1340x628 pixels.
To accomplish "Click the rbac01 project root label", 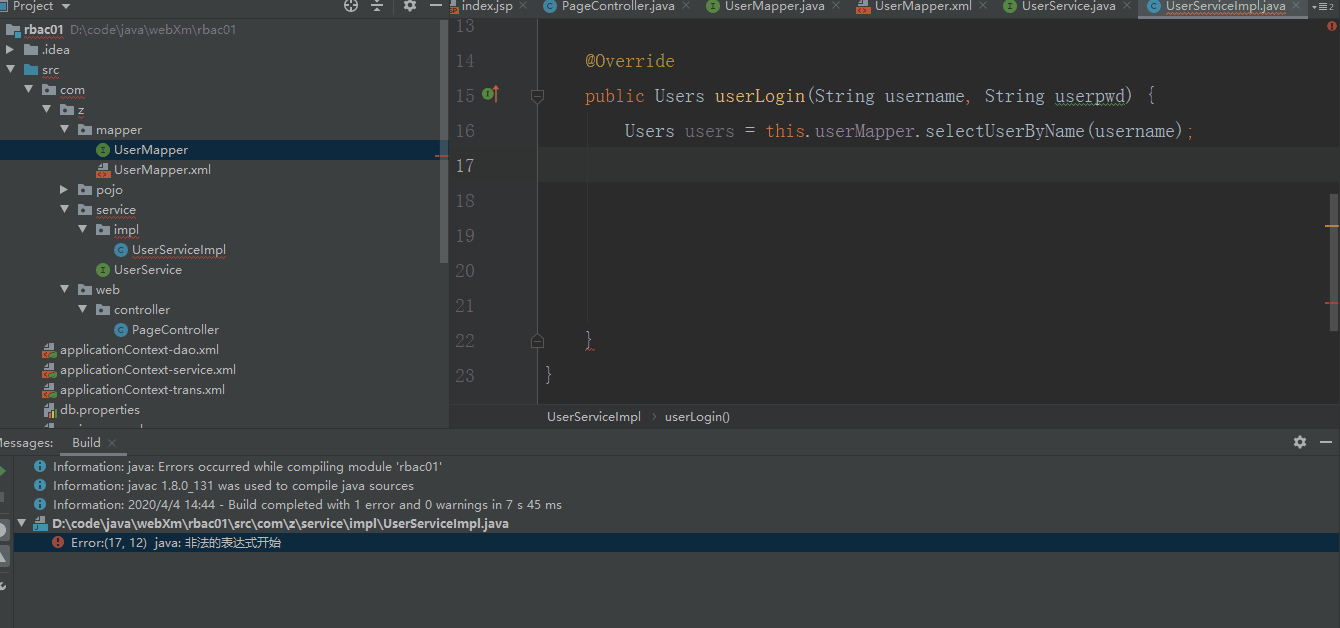I will [x=44, y=29].
